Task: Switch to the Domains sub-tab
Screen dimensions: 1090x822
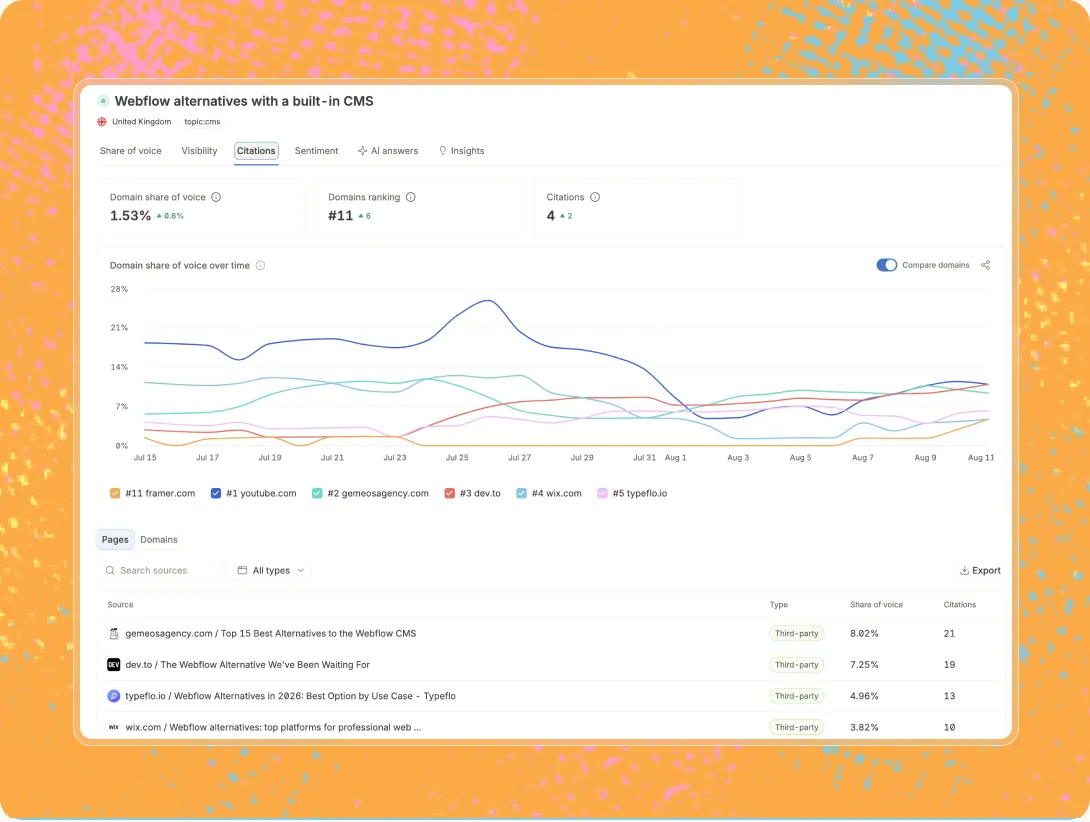Action: [158, 540]
